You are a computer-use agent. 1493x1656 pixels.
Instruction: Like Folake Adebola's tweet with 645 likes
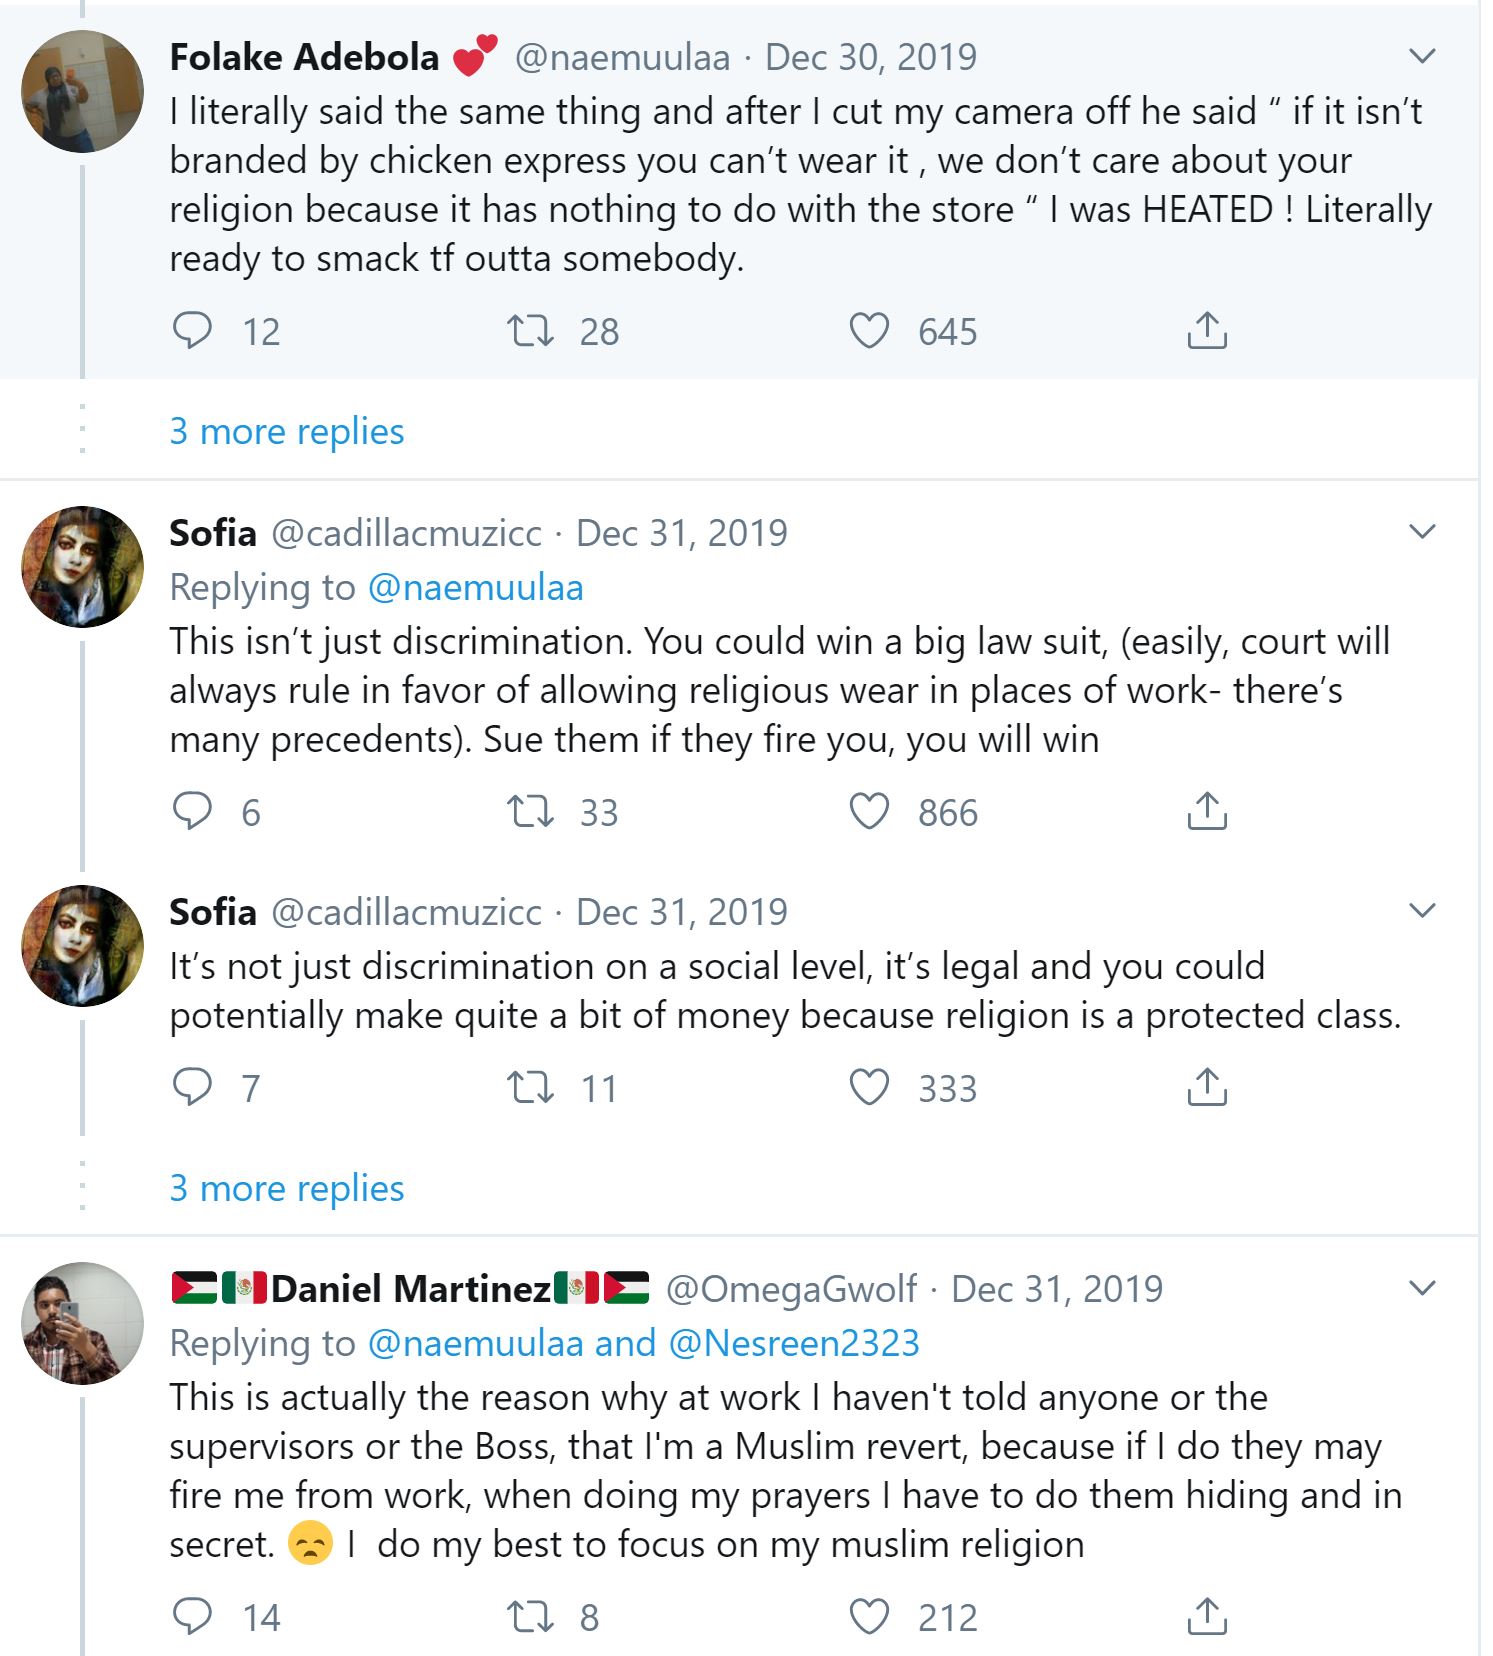pos(869,331)
